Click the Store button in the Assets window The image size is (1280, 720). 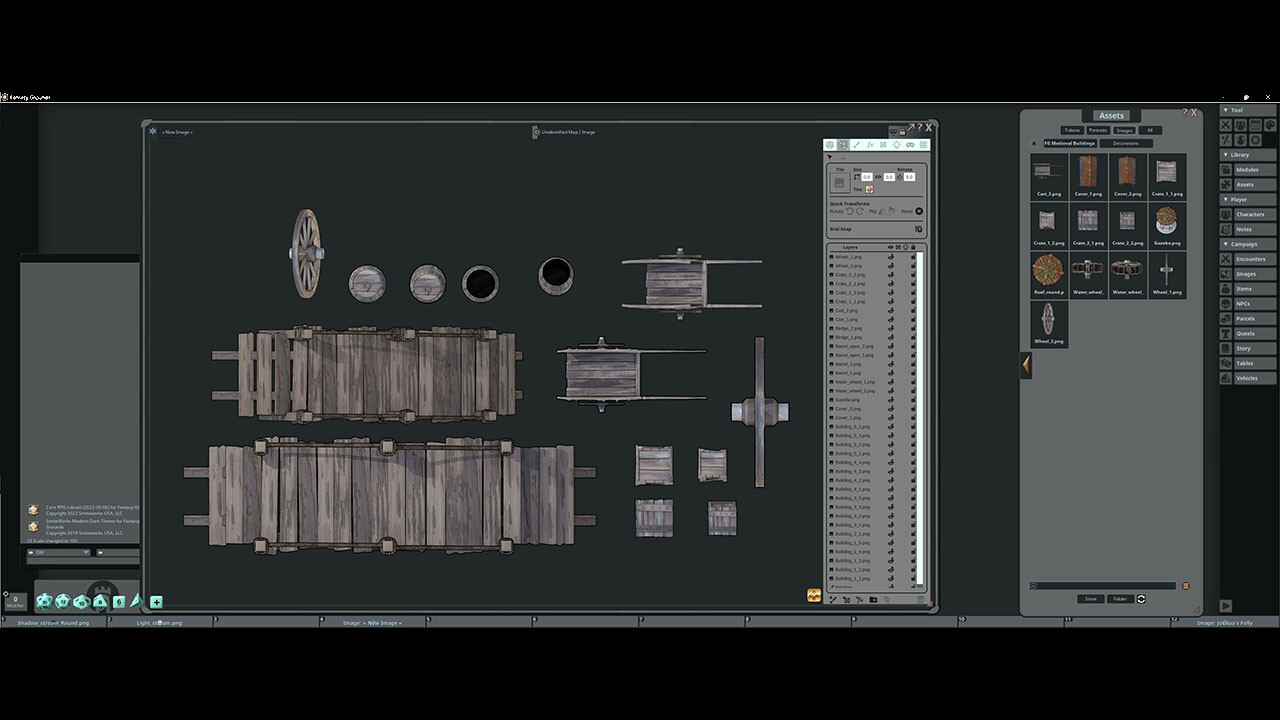(1090, 599)
